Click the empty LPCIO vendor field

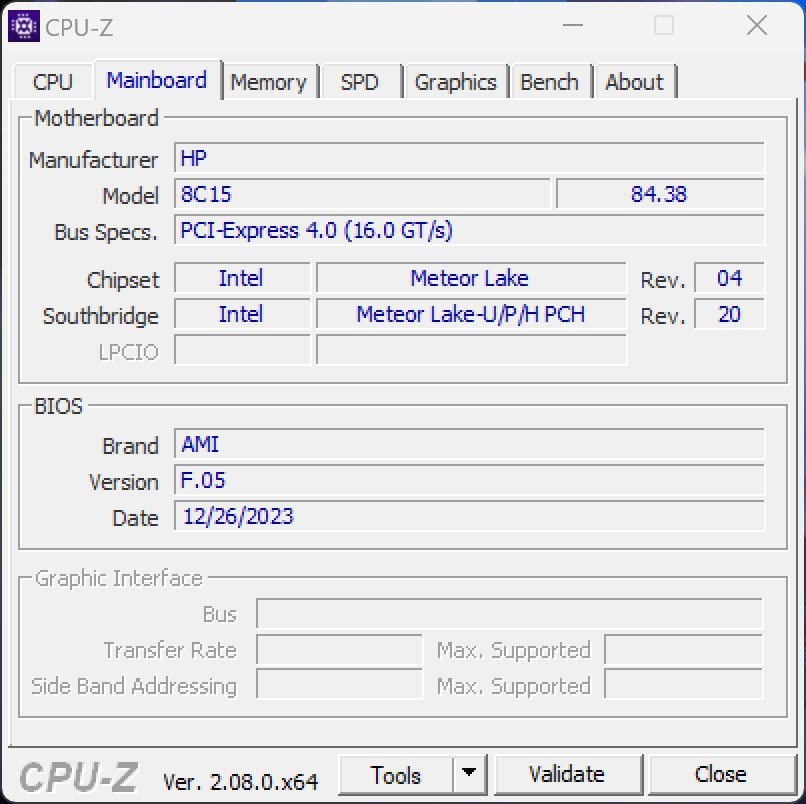[242, 350]
